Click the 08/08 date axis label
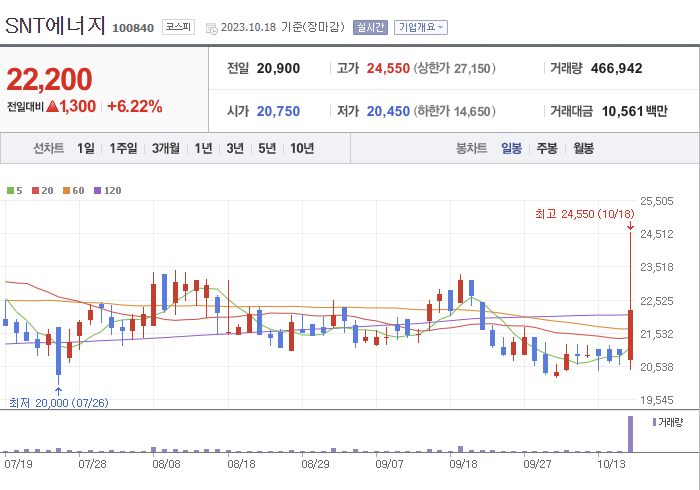Screen dimensions: 700x490 pos(166,464)
